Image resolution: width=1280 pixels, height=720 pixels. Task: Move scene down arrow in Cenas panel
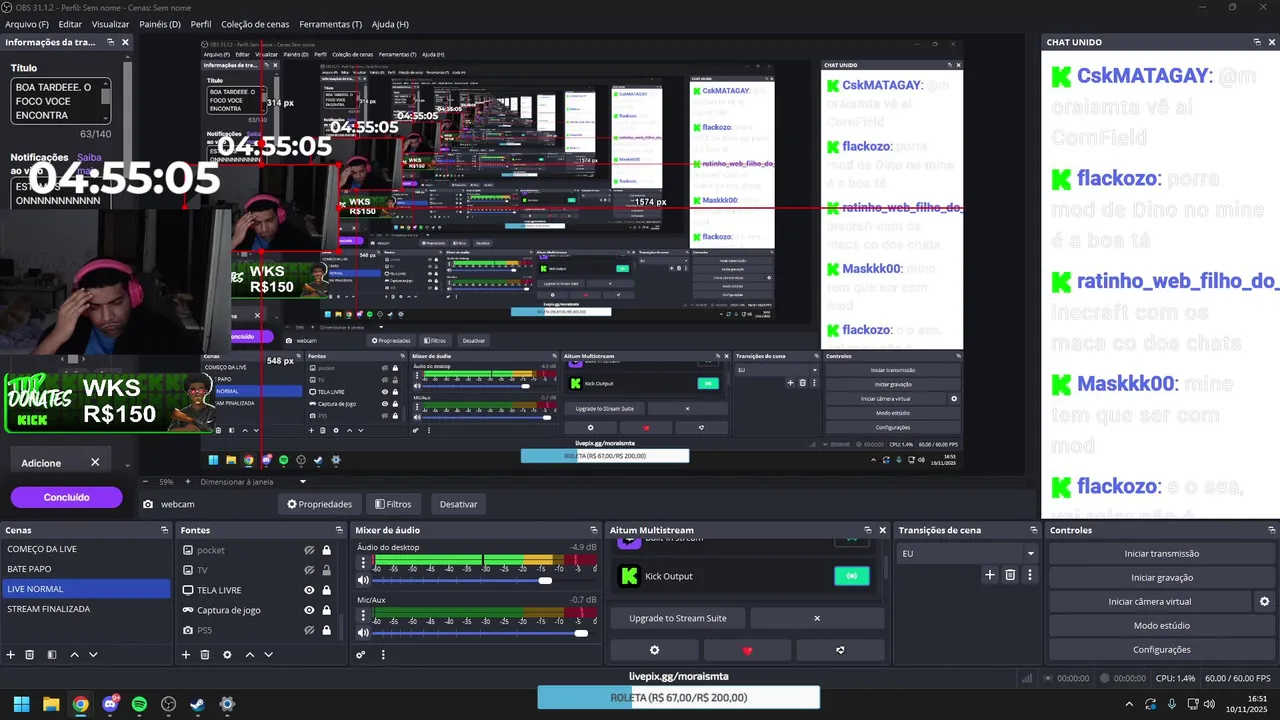(93, 655)
